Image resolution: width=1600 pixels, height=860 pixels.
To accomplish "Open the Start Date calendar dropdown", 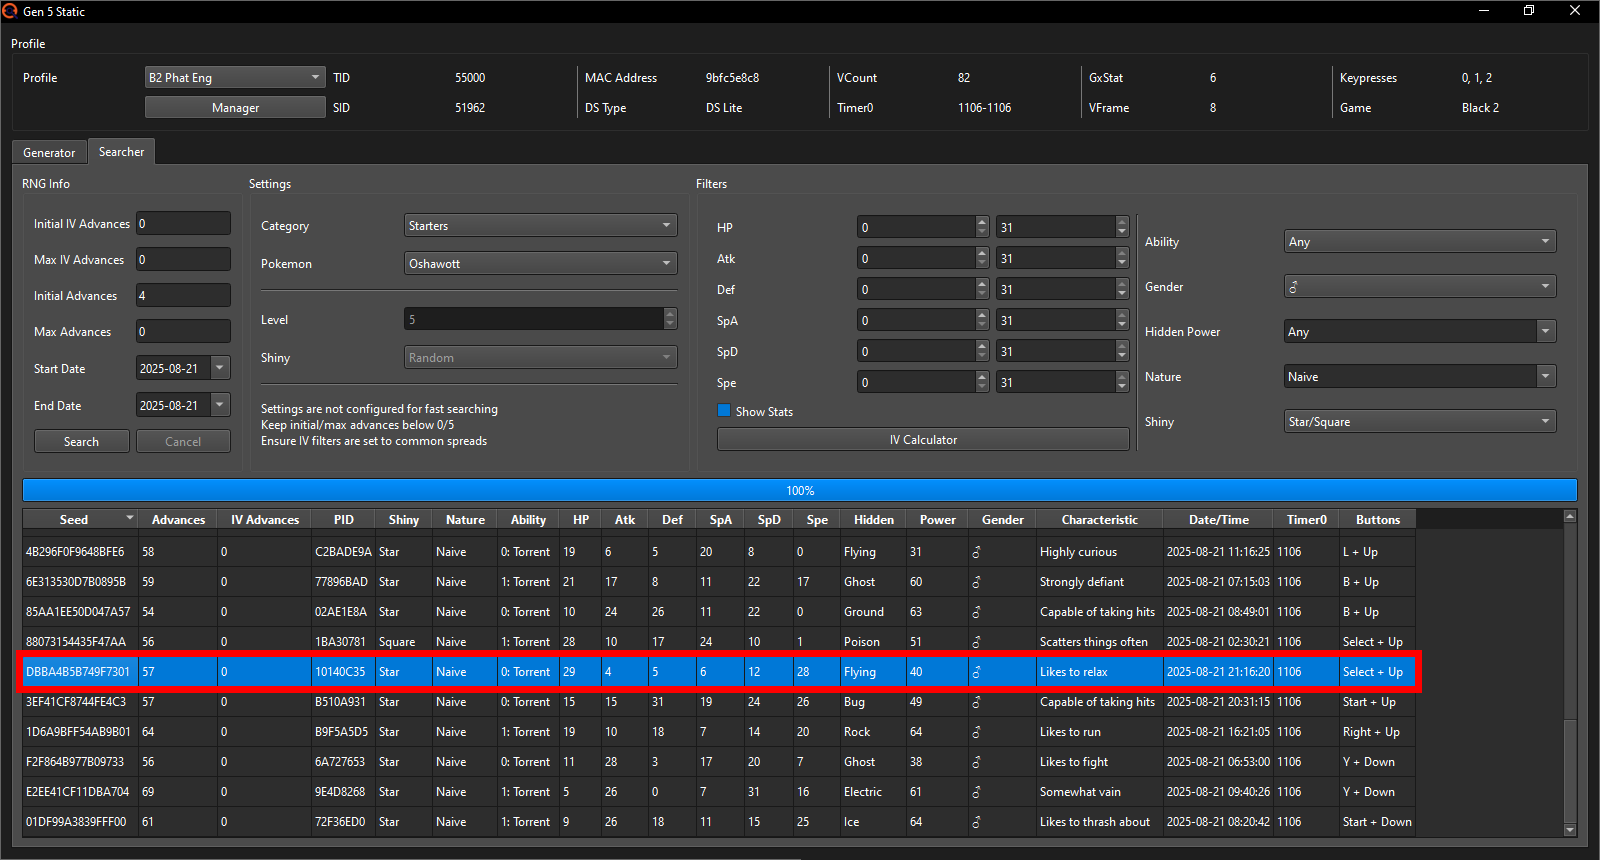I will point(220,368).
